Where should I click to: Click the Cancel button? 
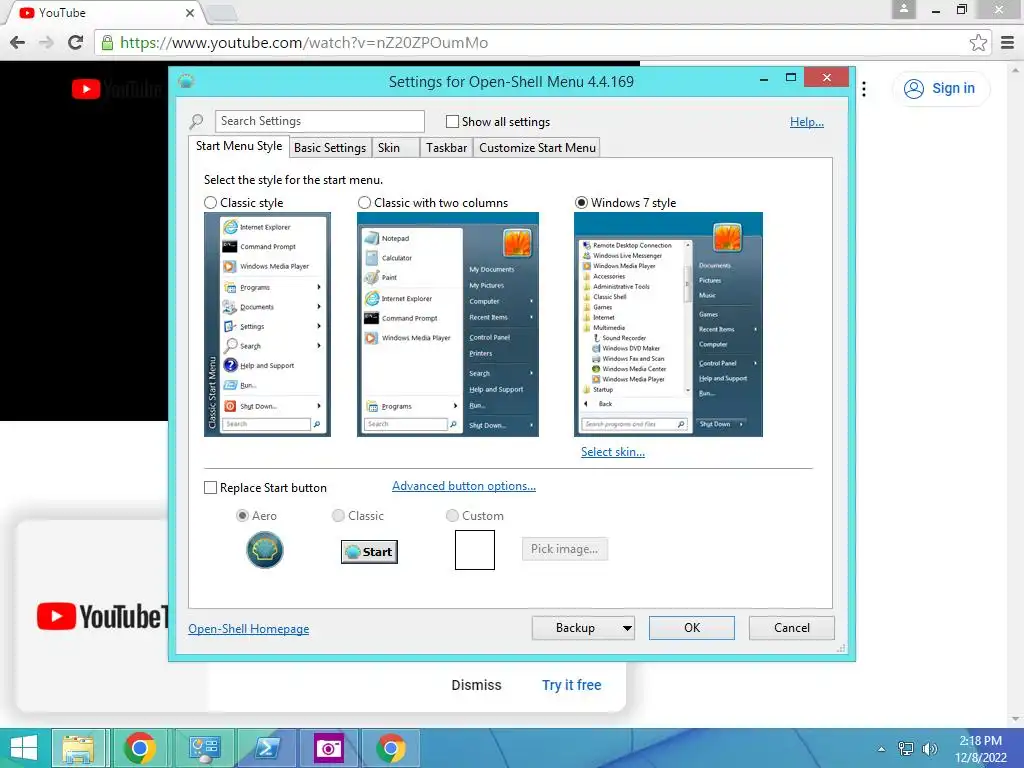point(792,628)
